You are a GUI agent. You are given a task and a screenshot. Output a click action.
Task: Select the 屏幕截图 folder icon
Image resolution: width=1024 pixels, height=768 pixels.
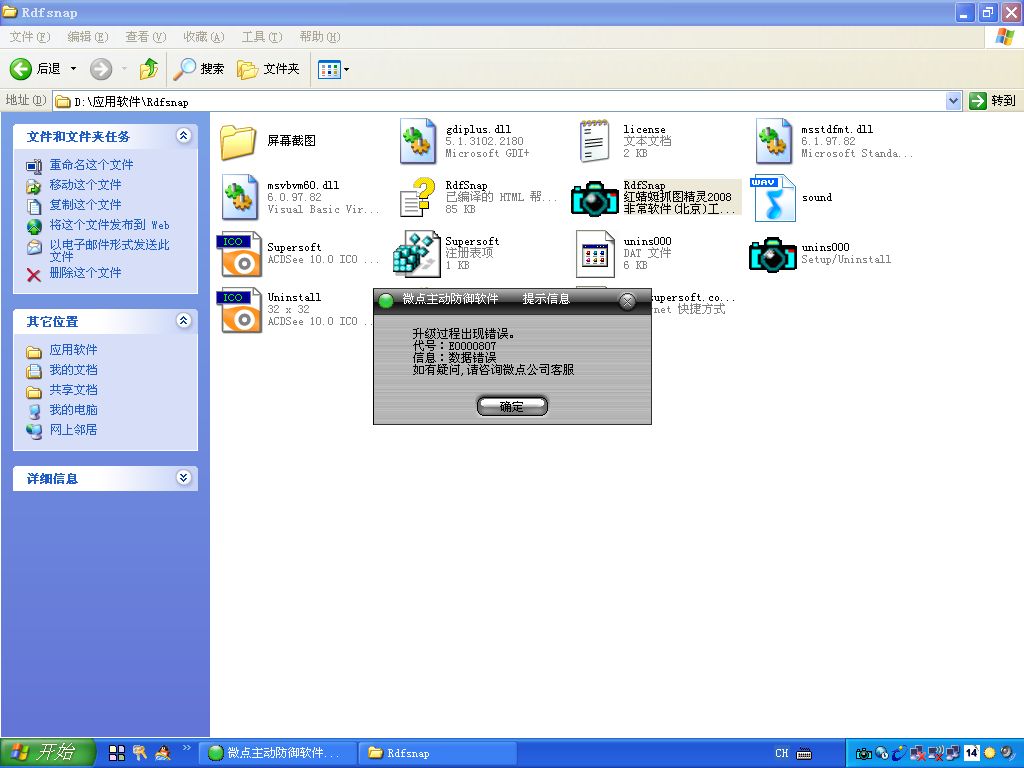[238, 142]
